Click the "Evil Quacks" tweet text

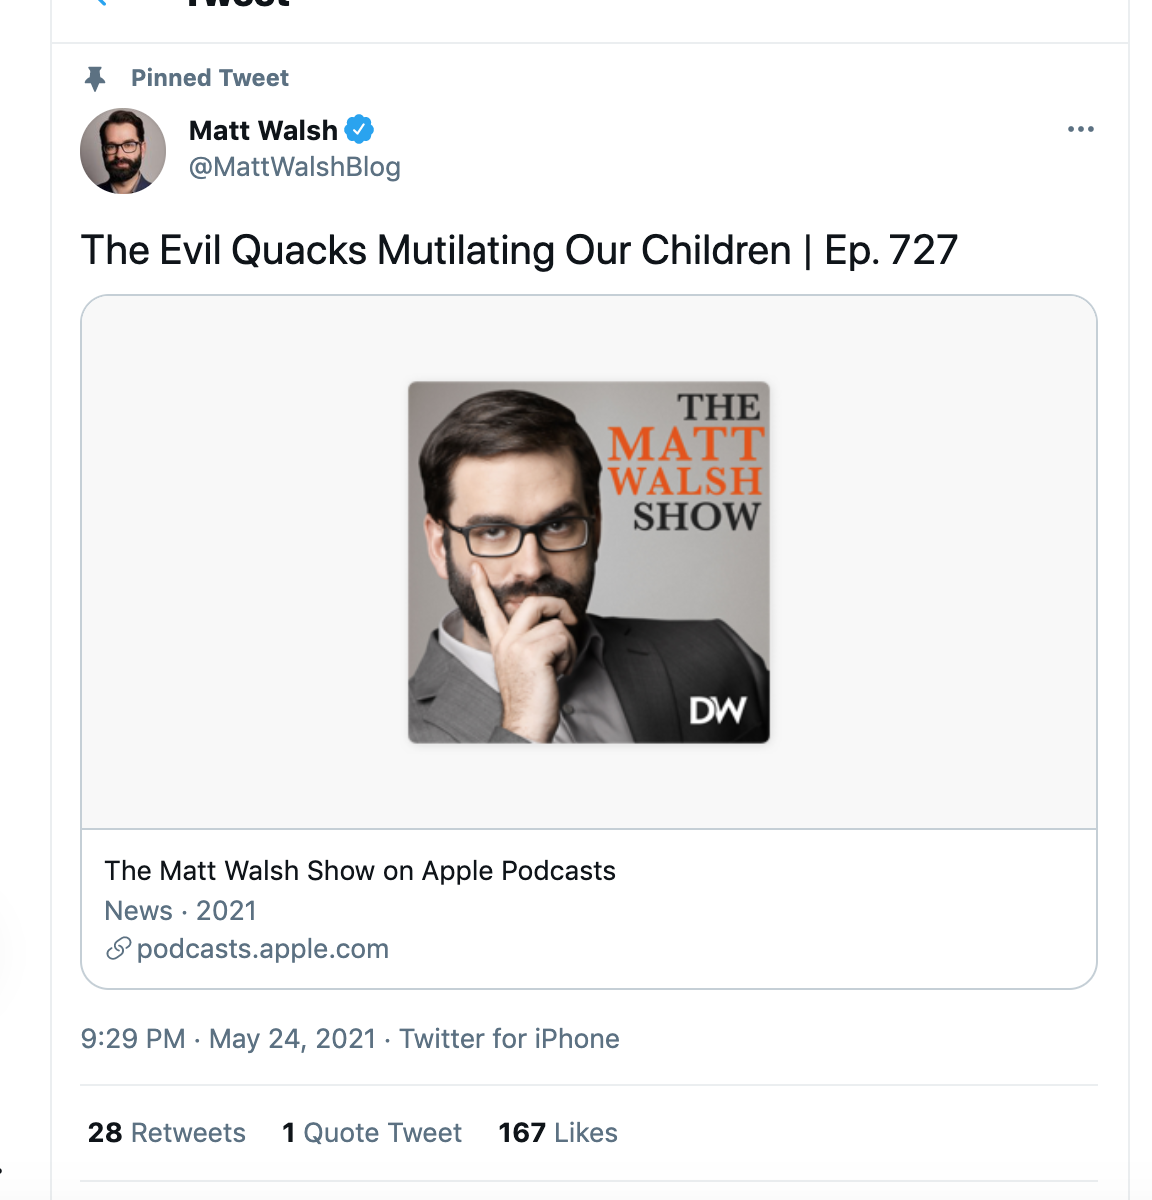coord(519,250)
